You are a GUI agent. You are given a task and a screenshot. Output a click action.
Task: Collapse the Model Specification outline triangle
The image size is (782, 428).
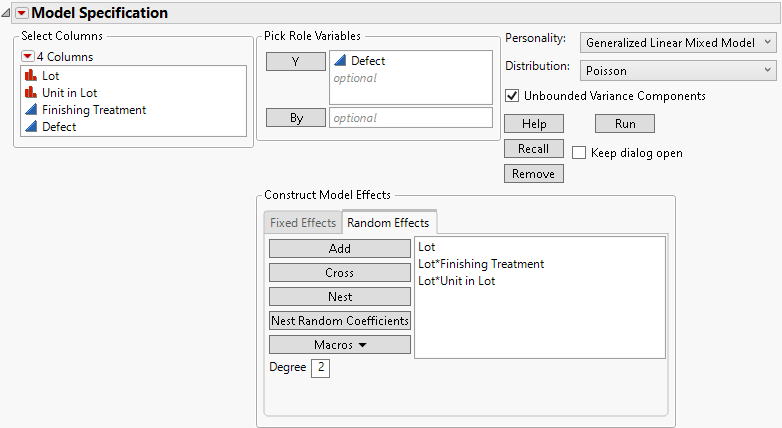tap(7, 13)
